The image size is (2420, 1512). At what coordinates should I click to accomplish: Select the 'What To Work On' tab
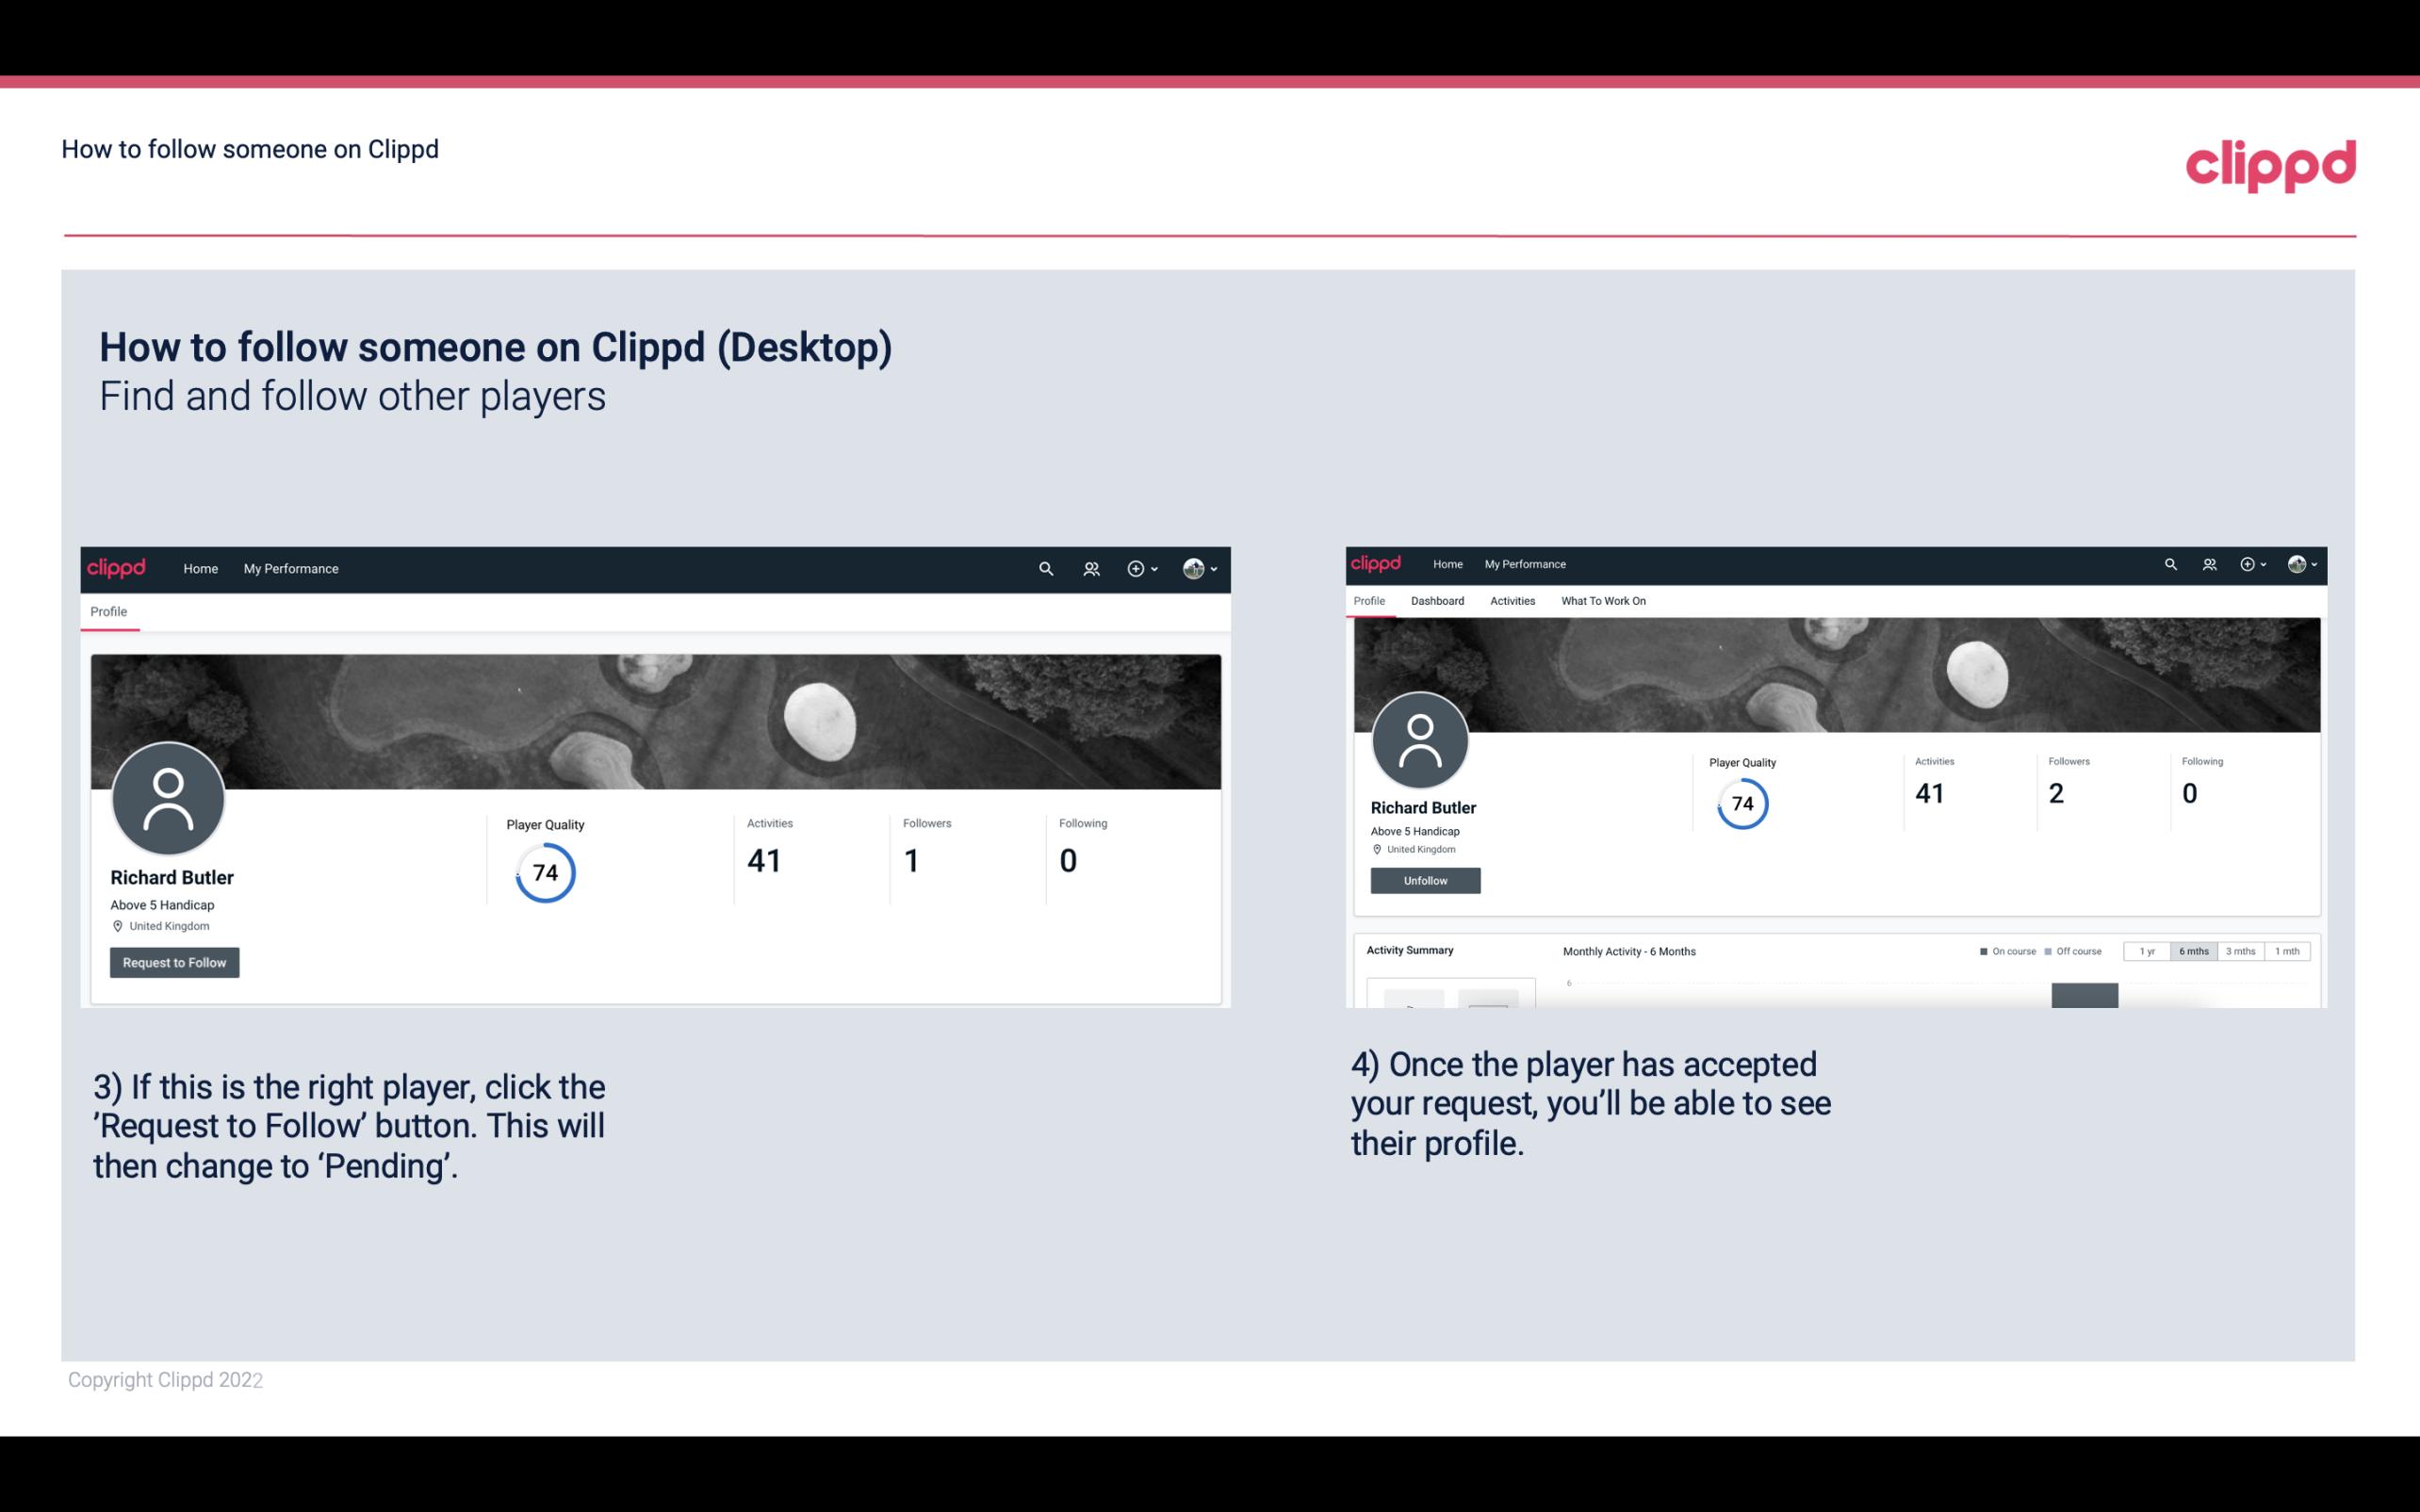pyautogui.click(x=1603, y=601)
